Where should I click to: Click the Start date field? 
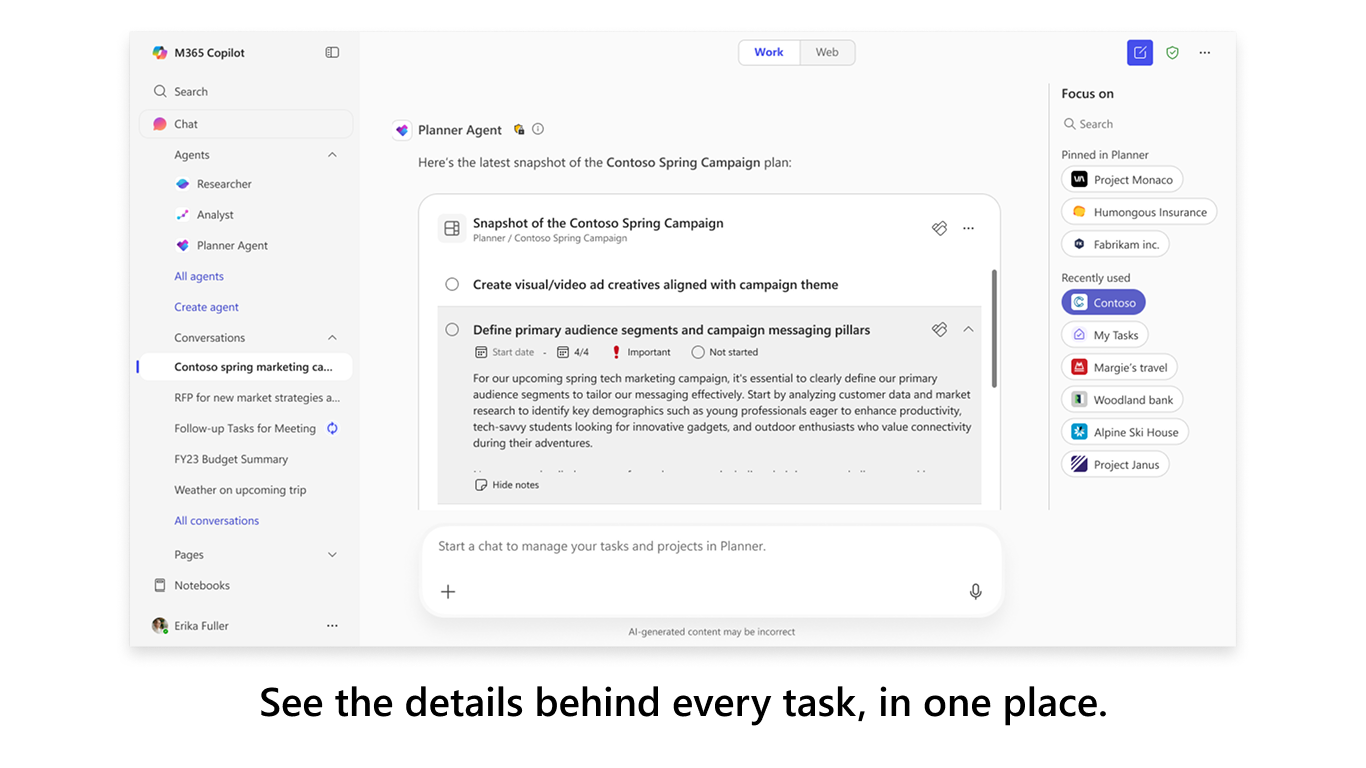(505, 352)
